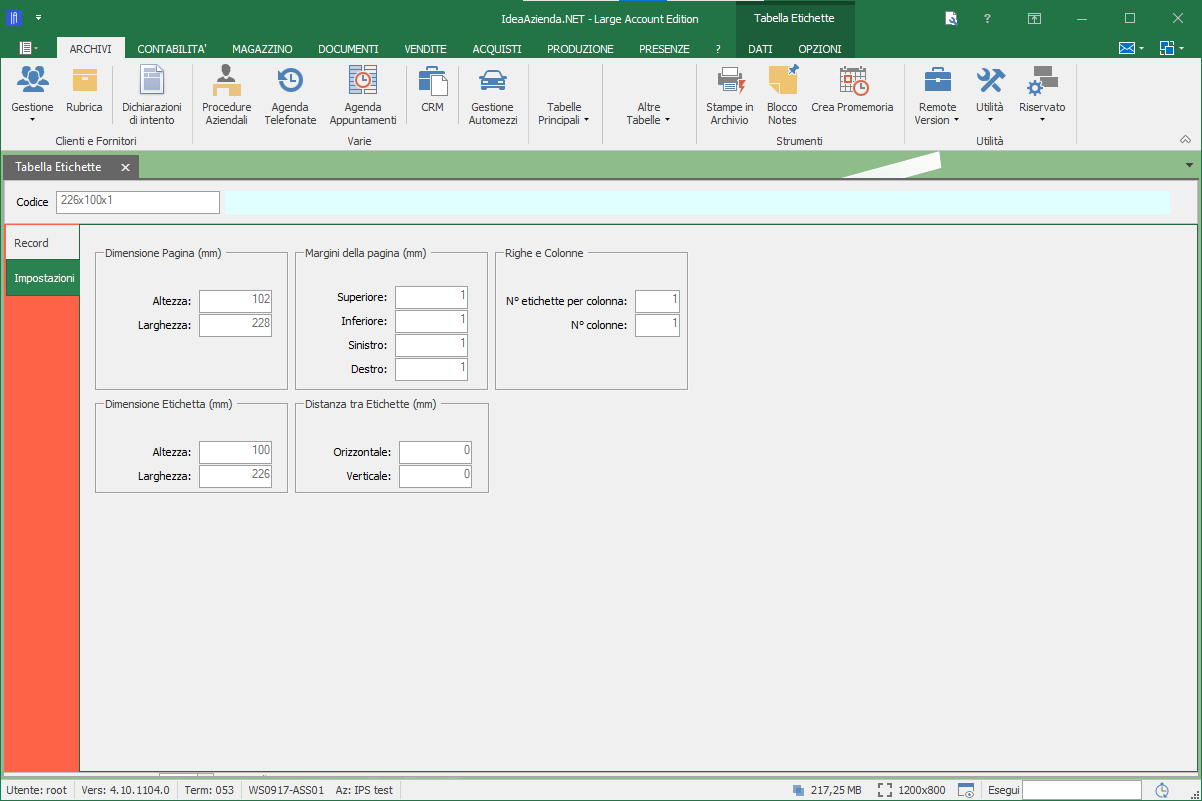Click the page Altezza field showing 102
This screenshot has width=1202, height=801.
[236, 301]
